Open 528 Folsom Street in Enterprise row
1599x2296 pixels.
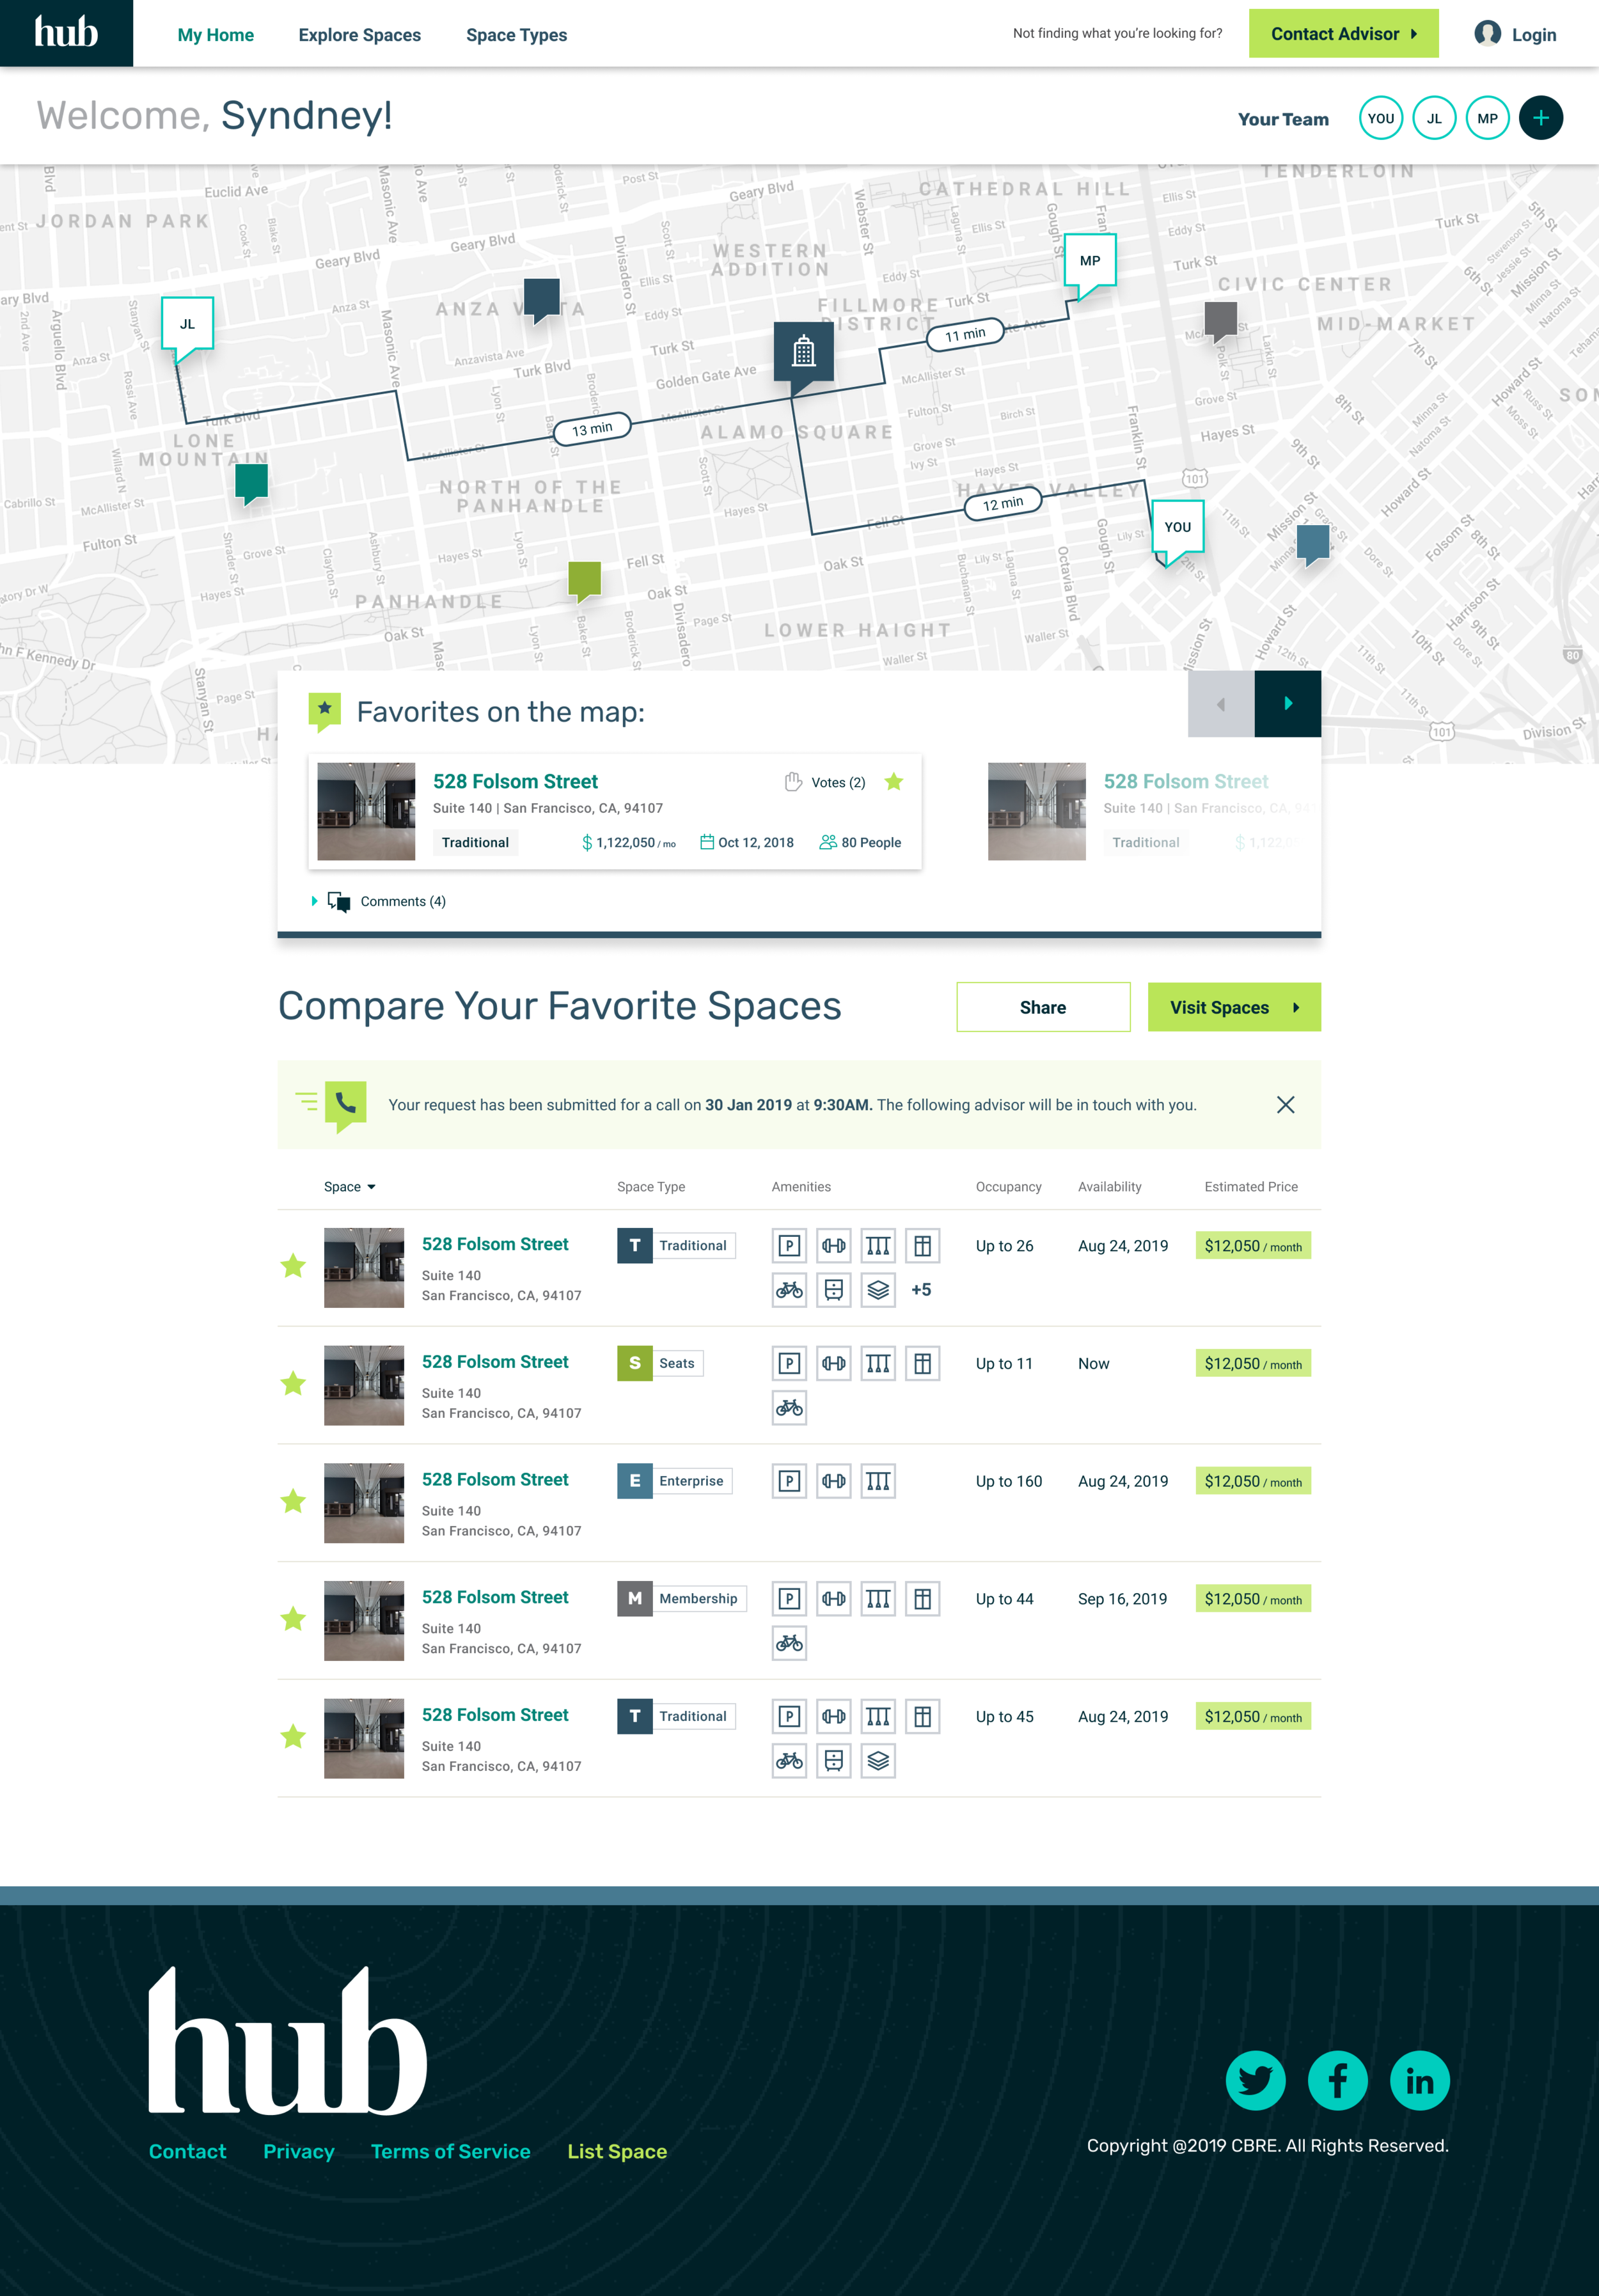(494, 1480)
